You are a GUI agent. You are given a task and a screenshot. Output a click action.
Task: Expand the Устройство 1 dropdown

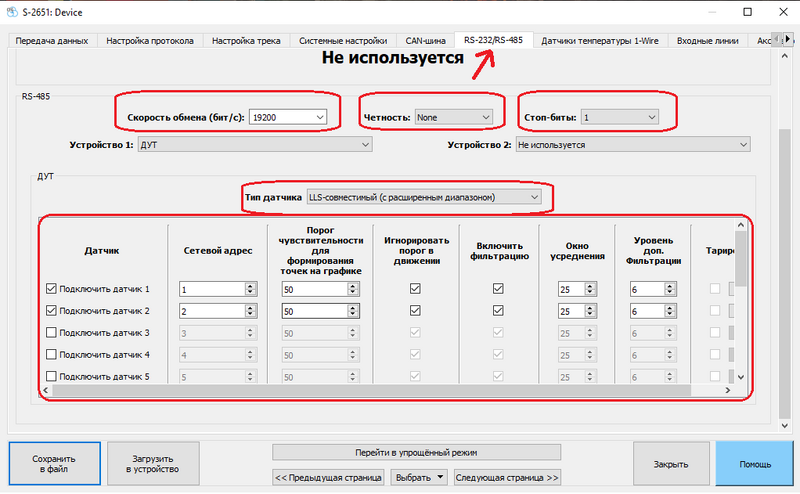(255, 144)
